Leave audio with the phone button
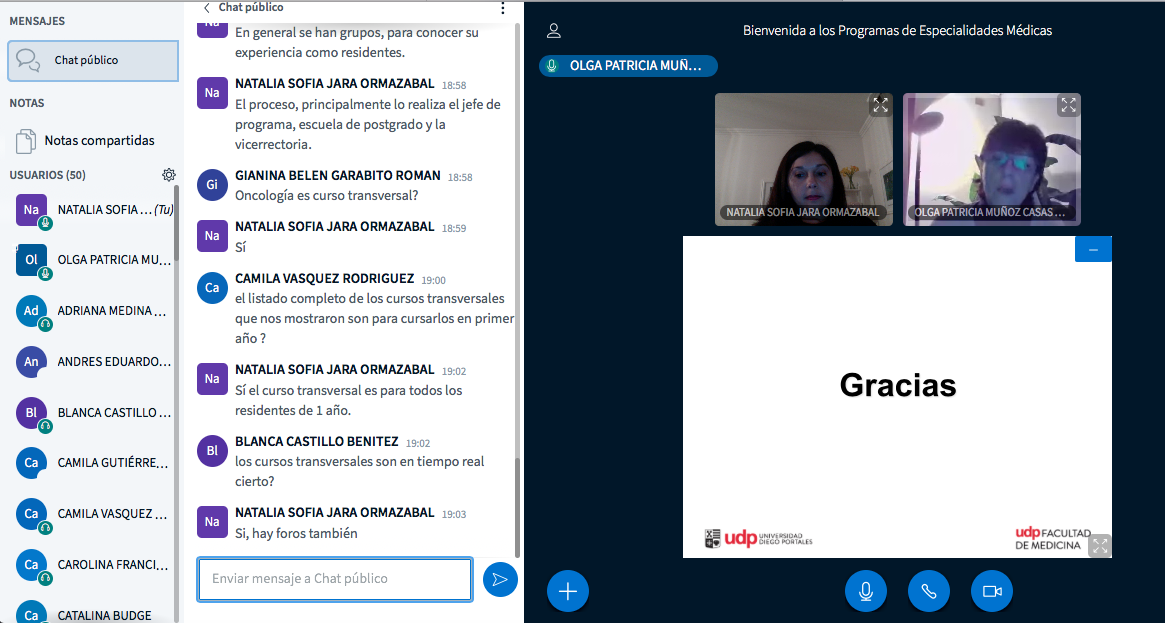This screenshot has height=623, width=1165. [x=928, y=591]
